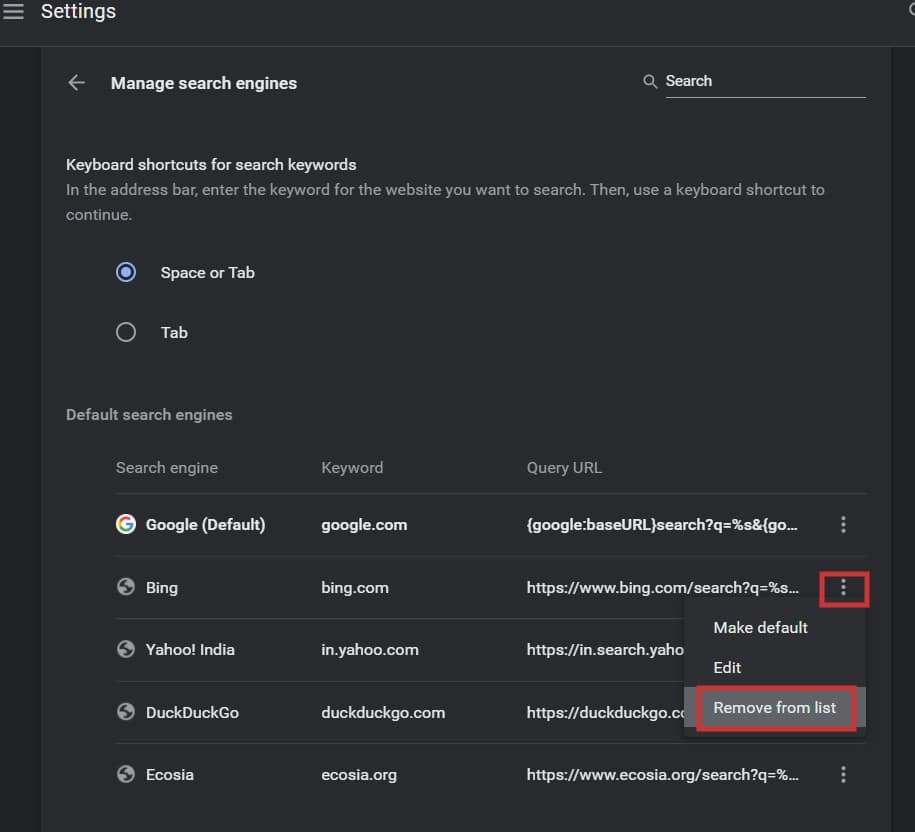Choose Edit from the context menu
This screenshot has width=915, height=832.
click(727, 667)
